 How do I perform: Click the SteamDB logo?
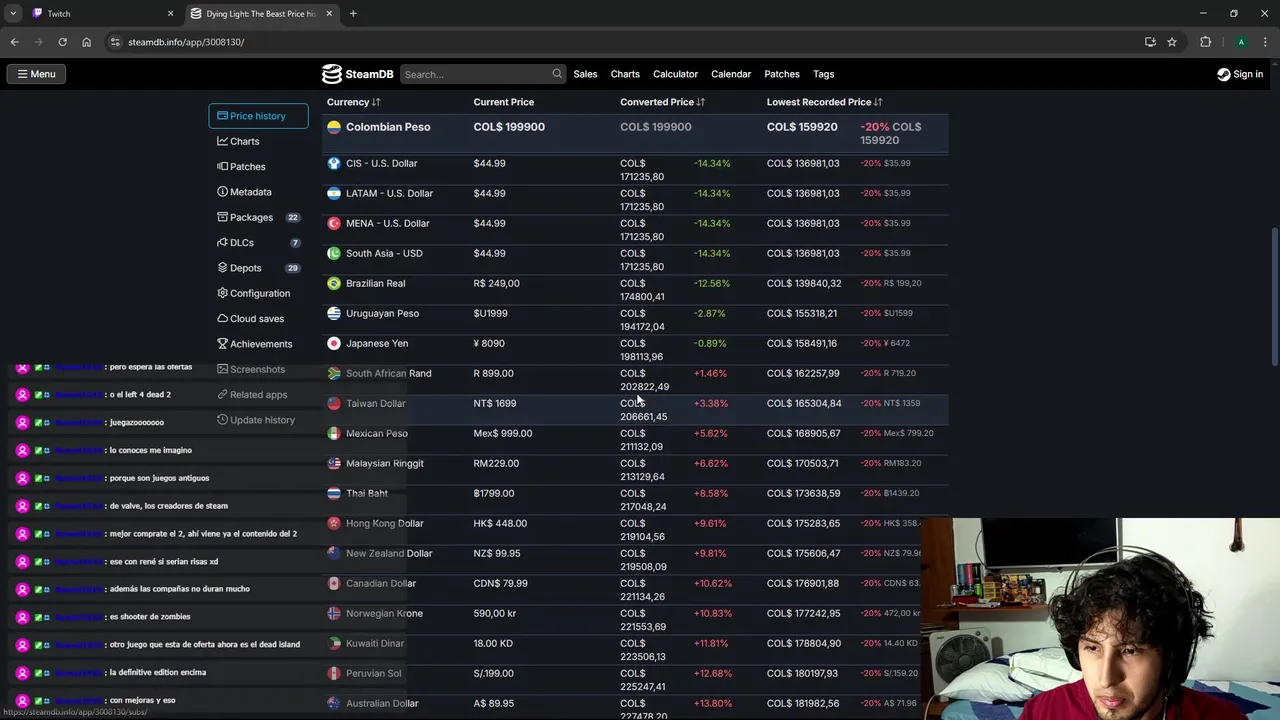pos(357,74)
